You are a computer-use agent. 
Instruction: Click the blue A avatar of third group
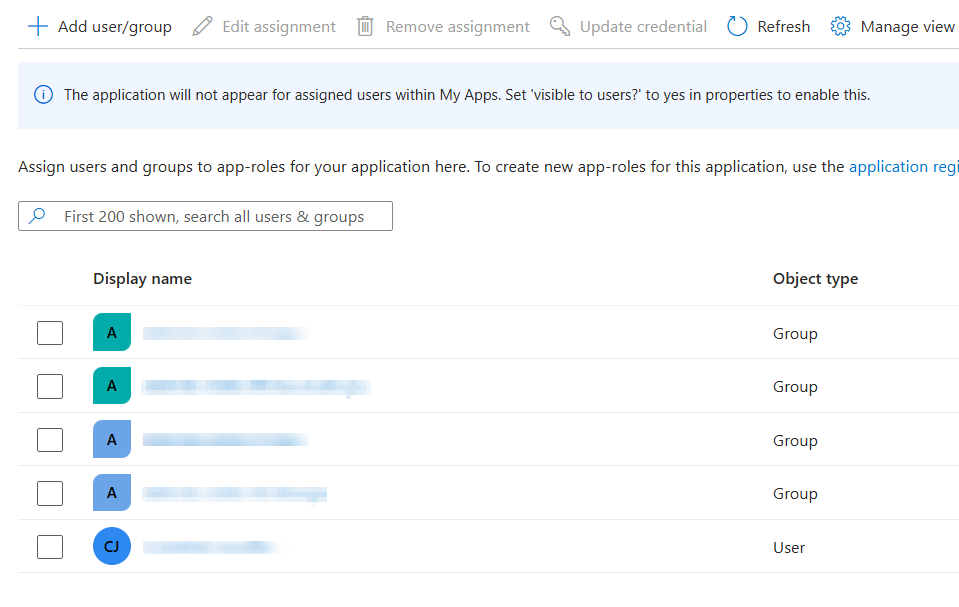pos(112,439)
